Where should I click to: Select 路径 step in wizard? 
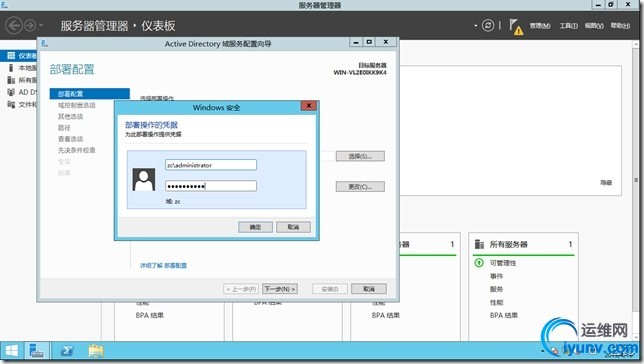click(x=64, y=128)
